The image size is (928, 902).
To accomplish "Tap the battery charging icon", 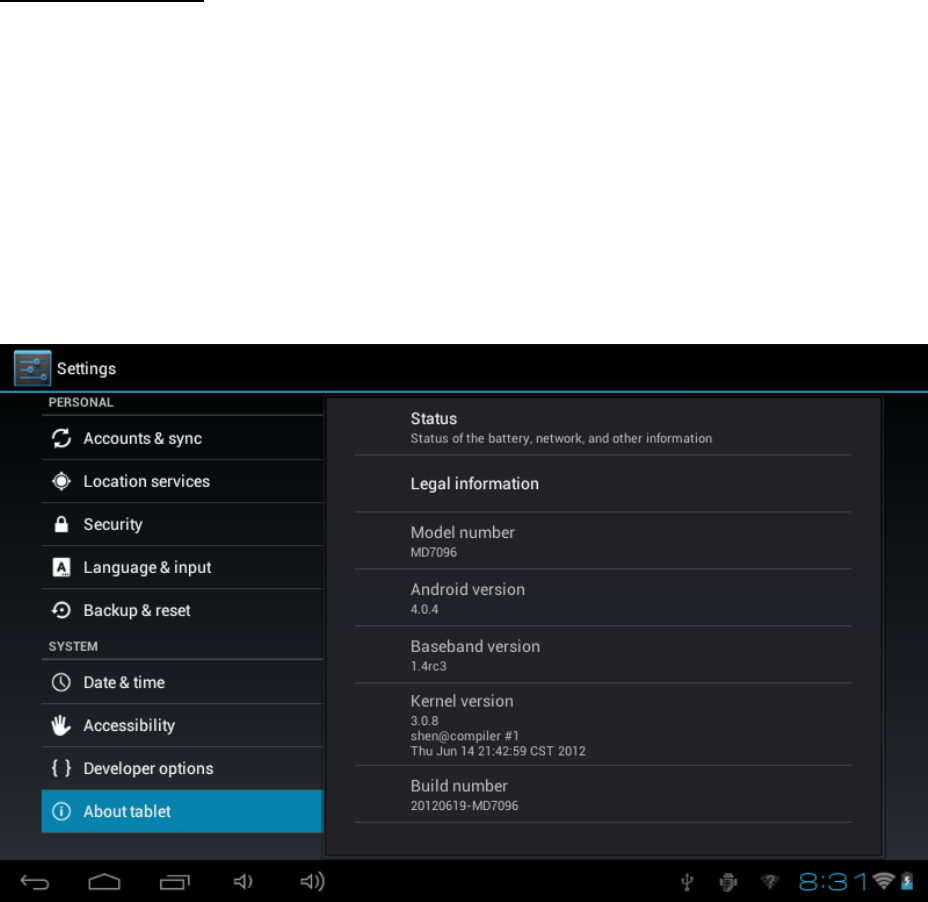I will [x=907, y=881].
